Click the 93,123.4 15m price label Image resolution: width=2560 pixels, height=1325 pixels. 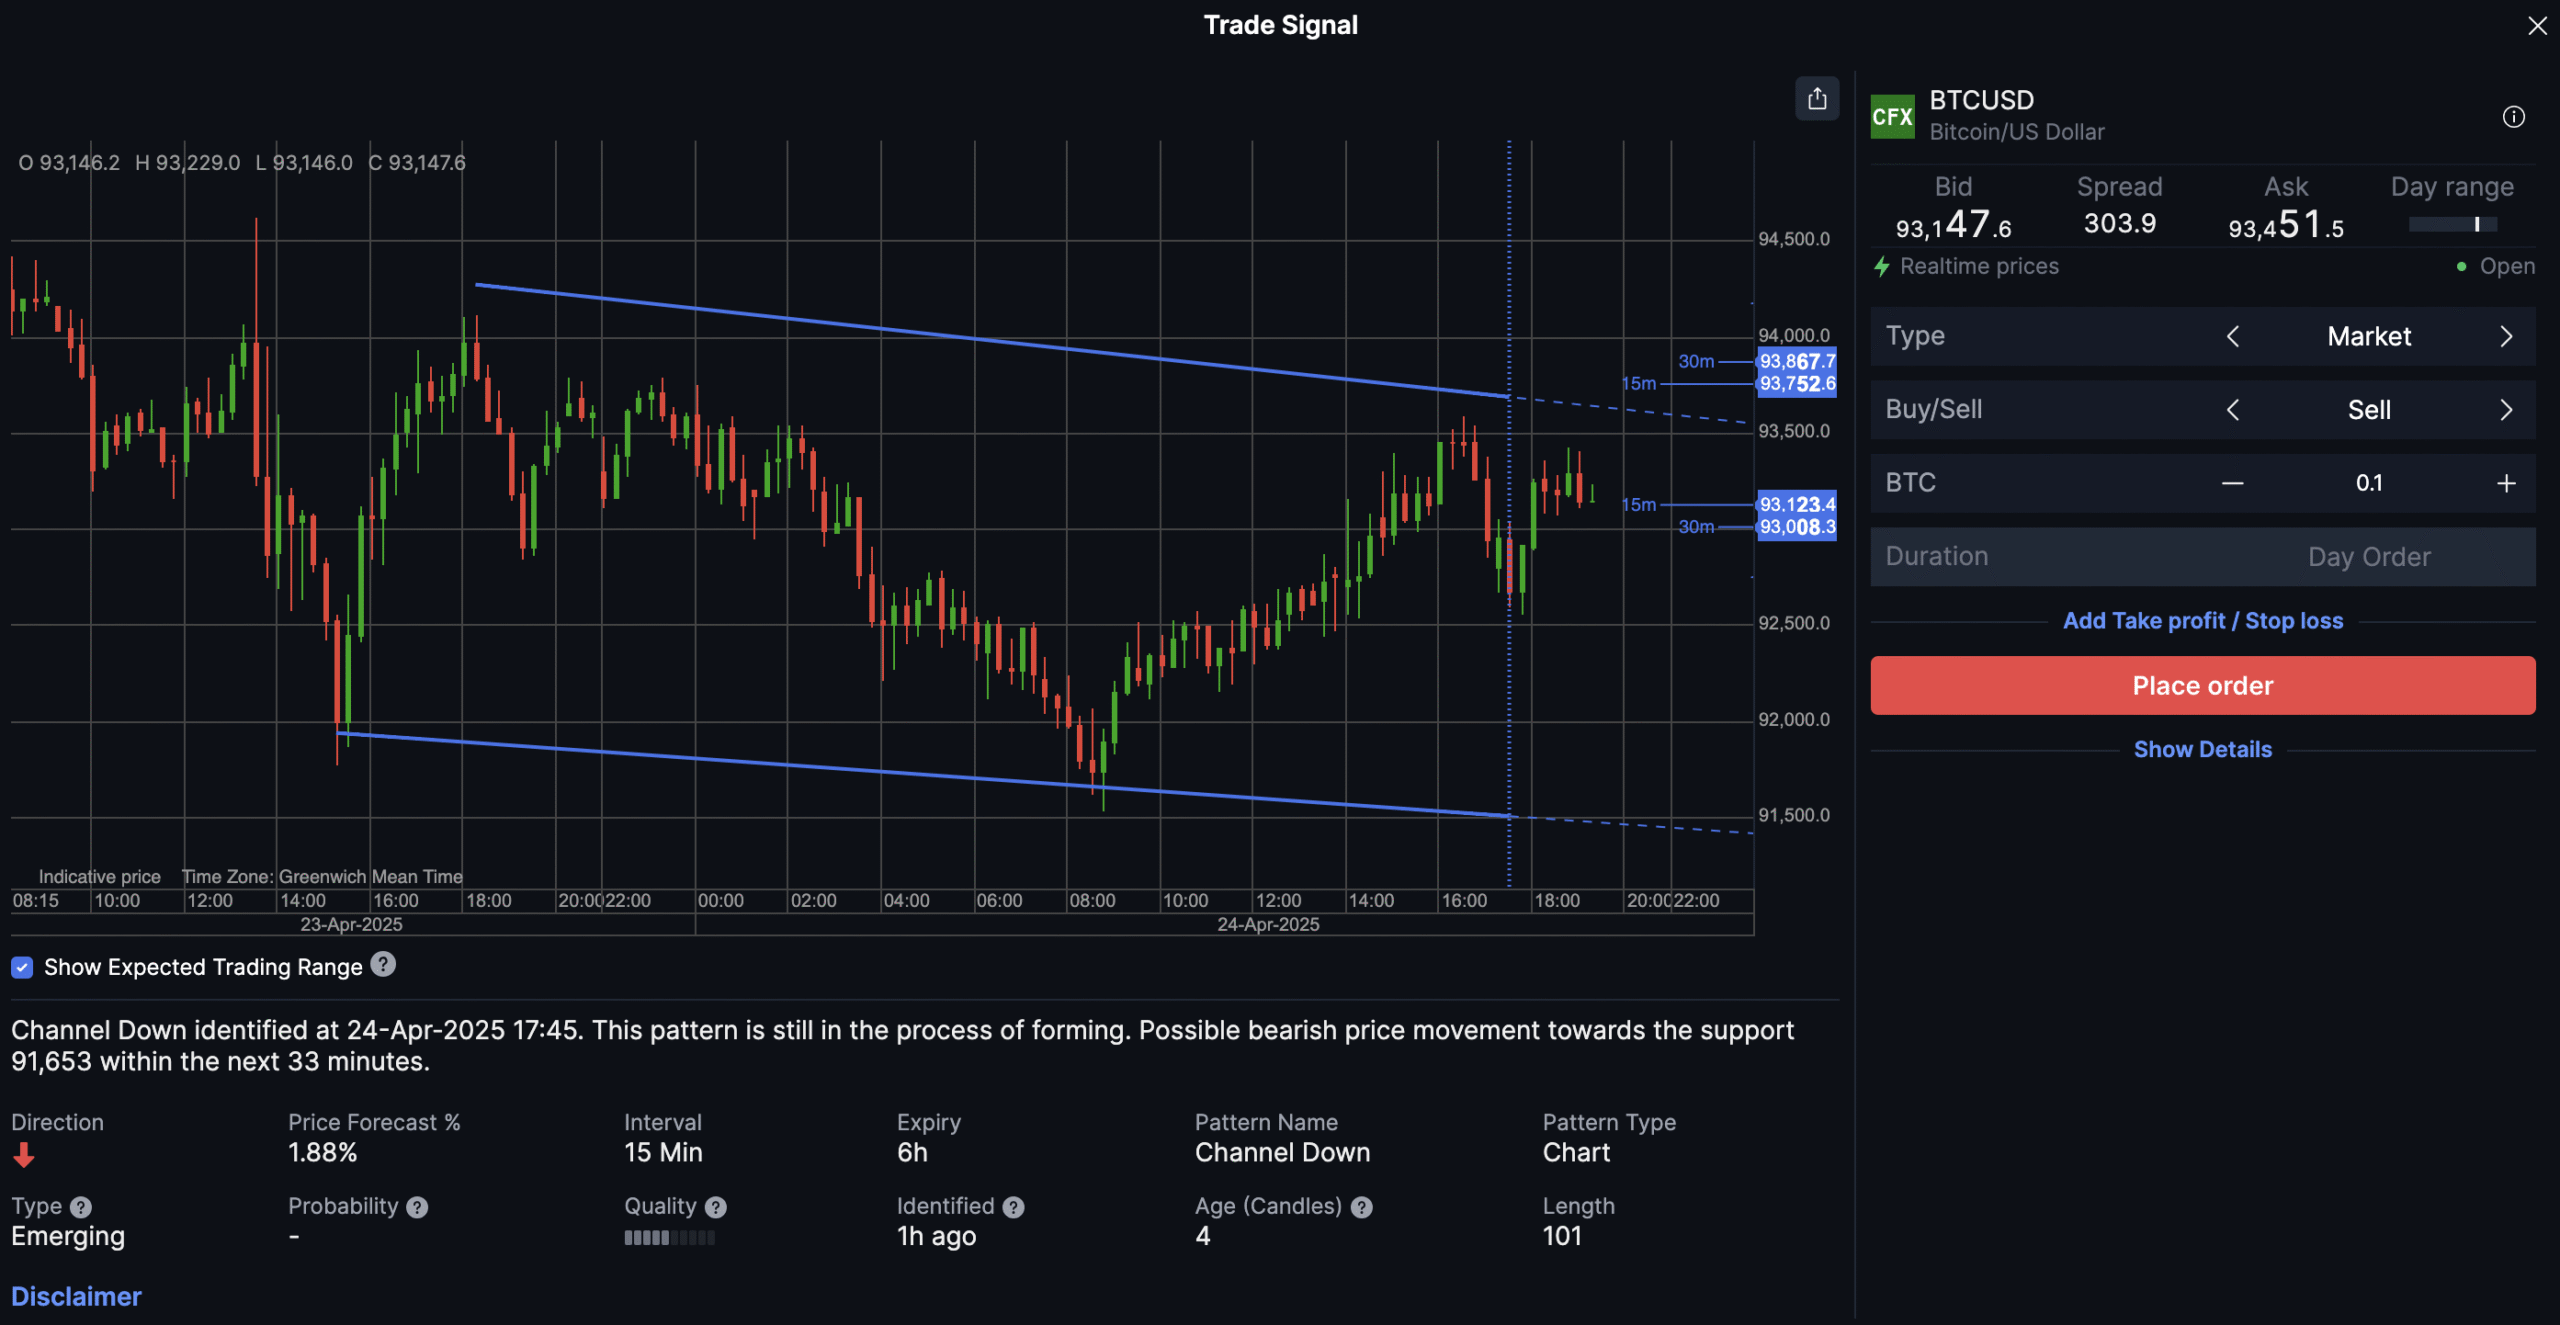click(x=1797, y=504)
